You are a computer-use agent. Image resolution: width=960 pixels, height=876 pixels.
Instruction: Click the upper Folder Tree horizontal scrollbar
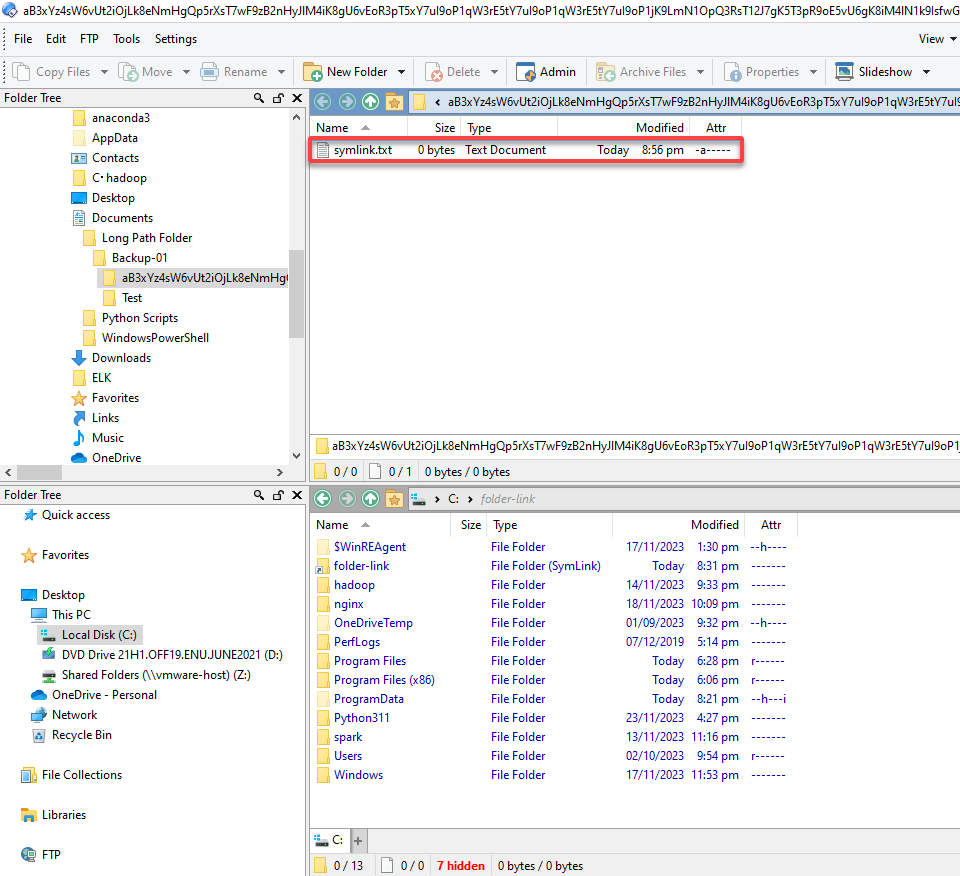(144, 472)
